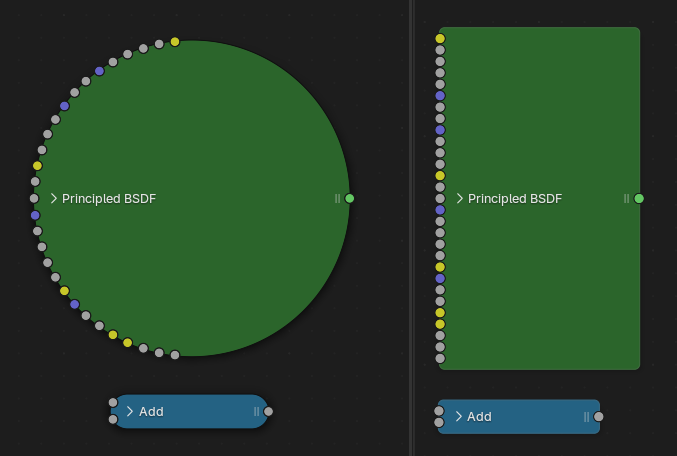Viewport: 677px width, 456px height.
Task: Expand the Add node in right panel
Action: (x=459, y=417)
